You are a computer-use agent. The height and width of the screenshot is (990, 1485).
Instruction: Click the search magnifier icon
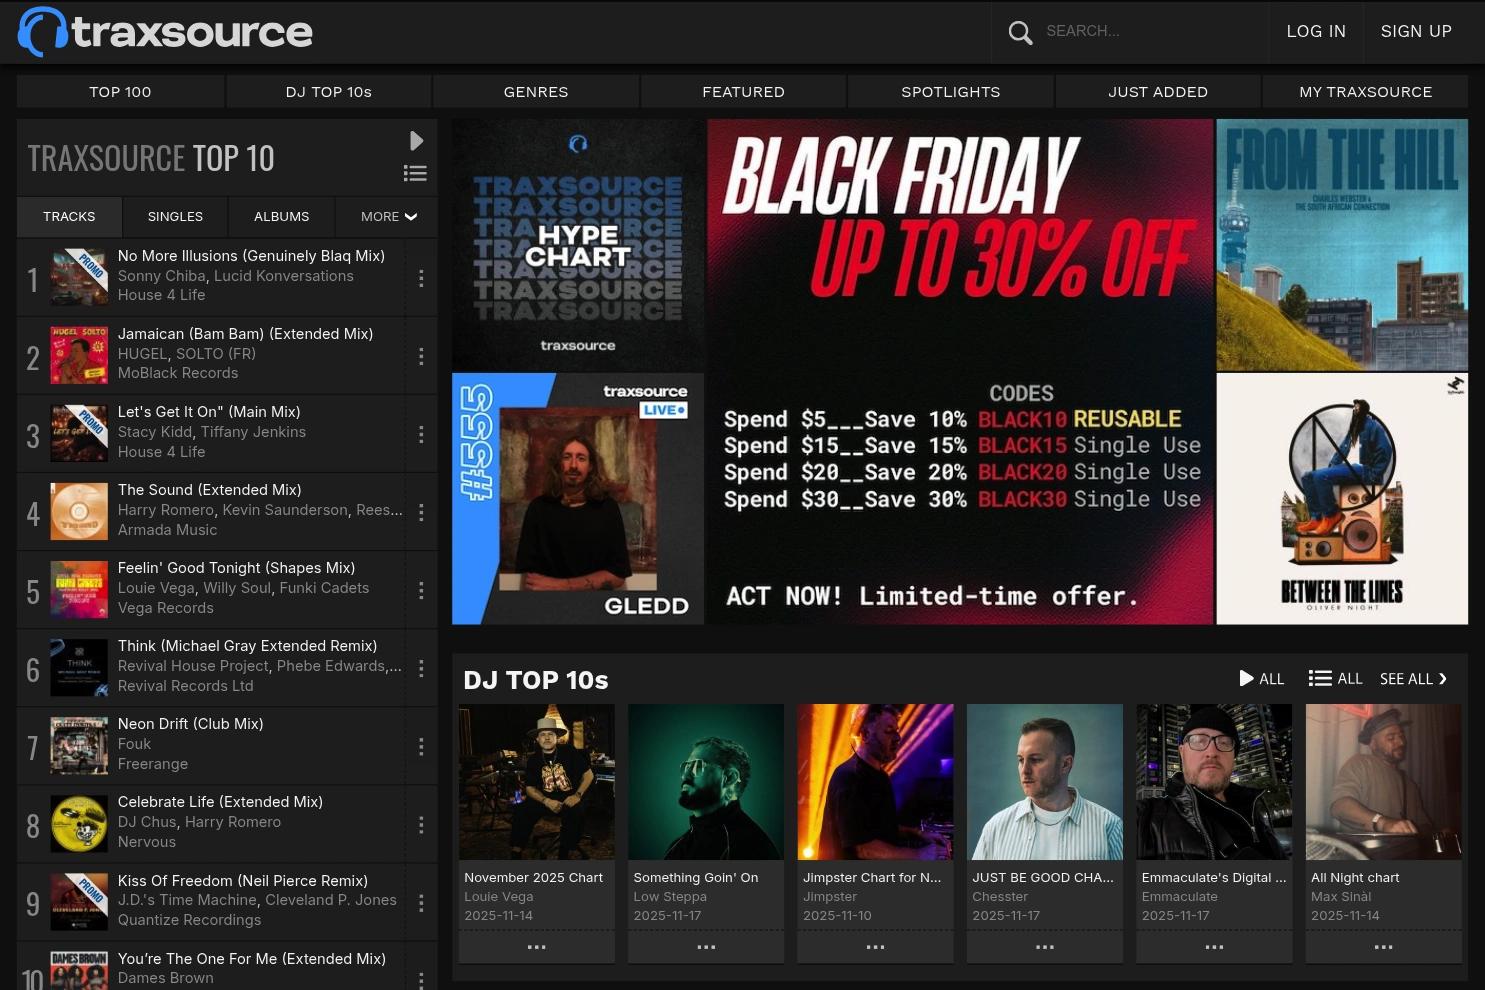pyautogui.click(x=1020, y=32)
